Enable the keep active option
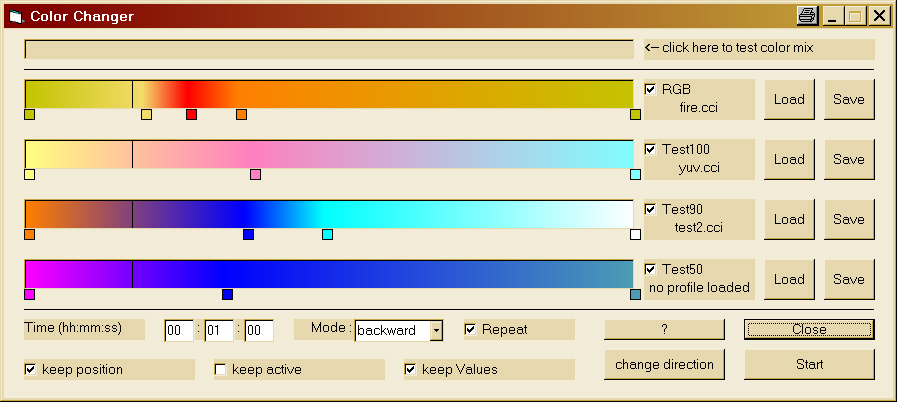Viewport: 897px width, 402px height. pos(220,369)
